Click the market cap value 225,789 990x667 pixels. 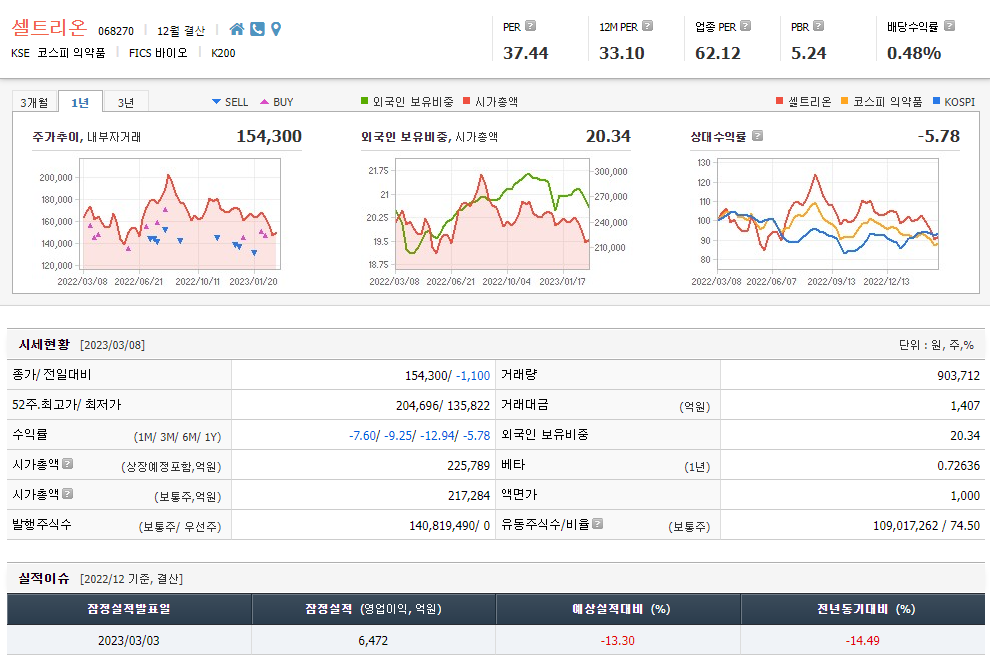pyautogui.click(x=468, y=466)
